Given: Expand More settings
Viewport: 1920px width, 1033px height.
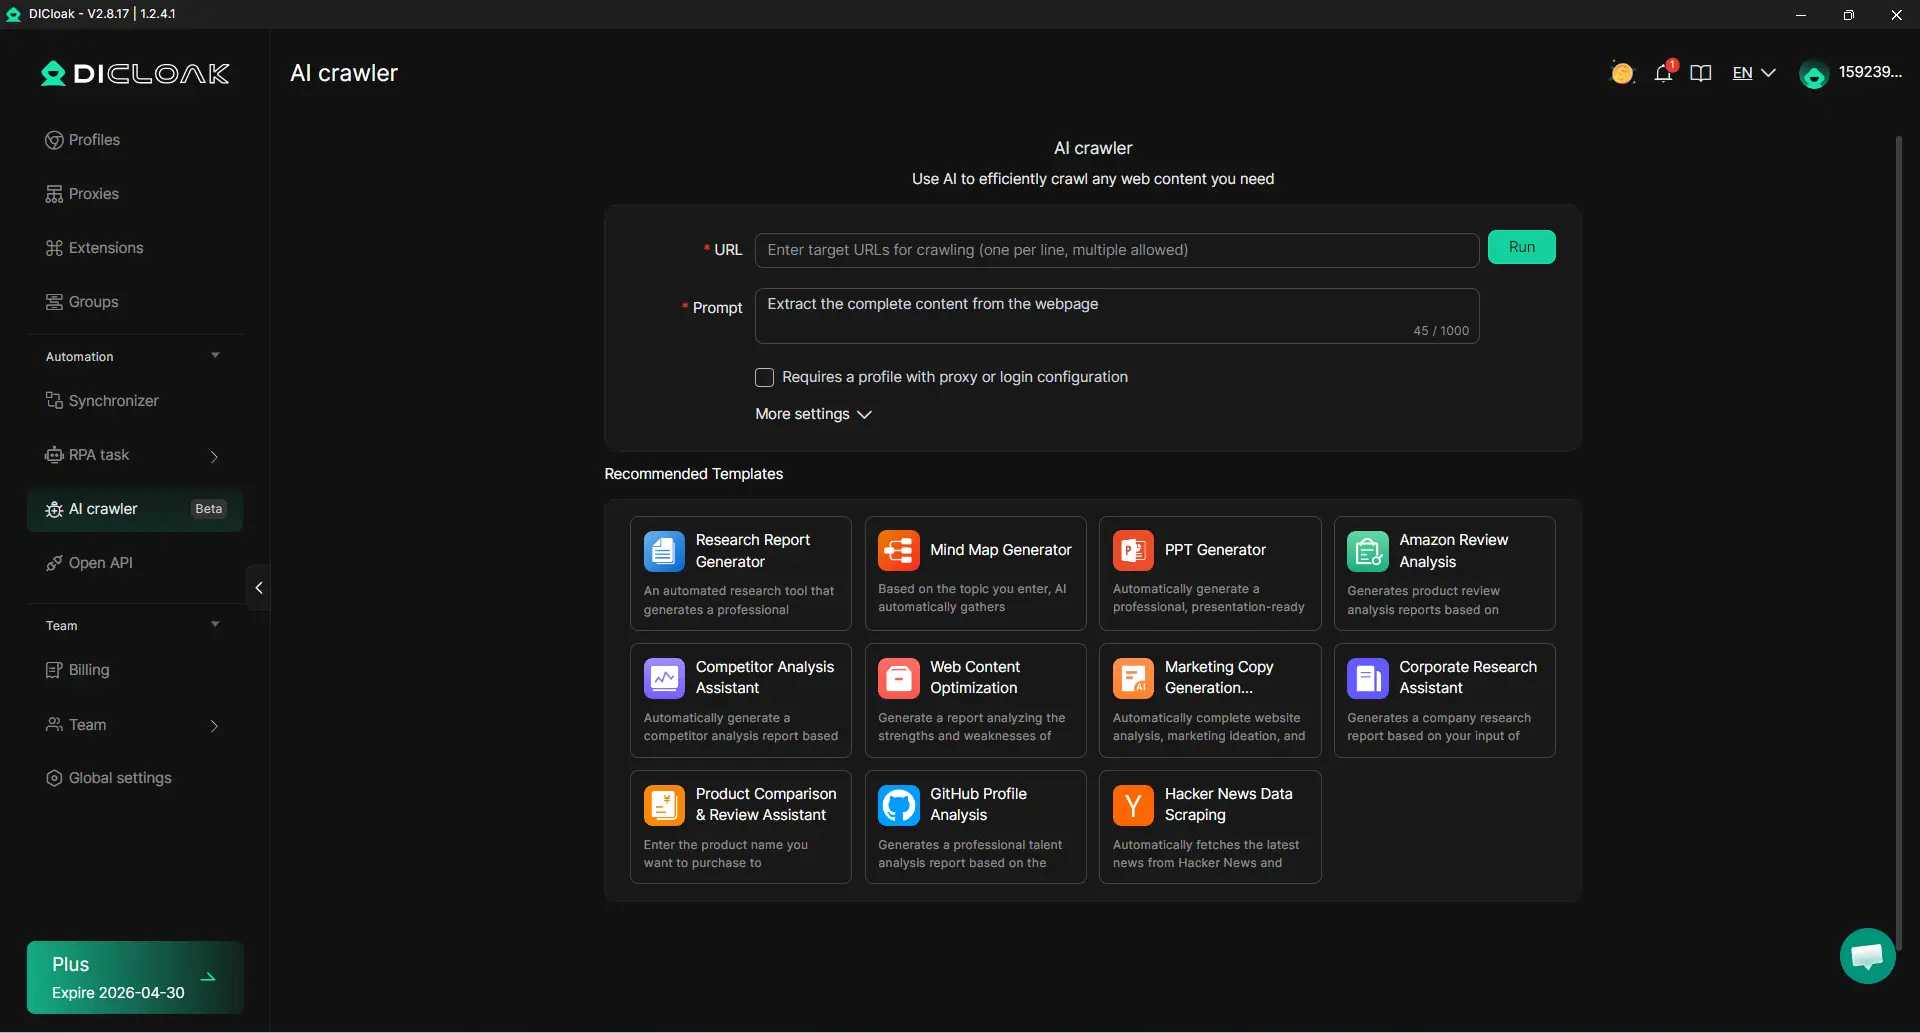Looking at the screenshot, I should (813, 414).
